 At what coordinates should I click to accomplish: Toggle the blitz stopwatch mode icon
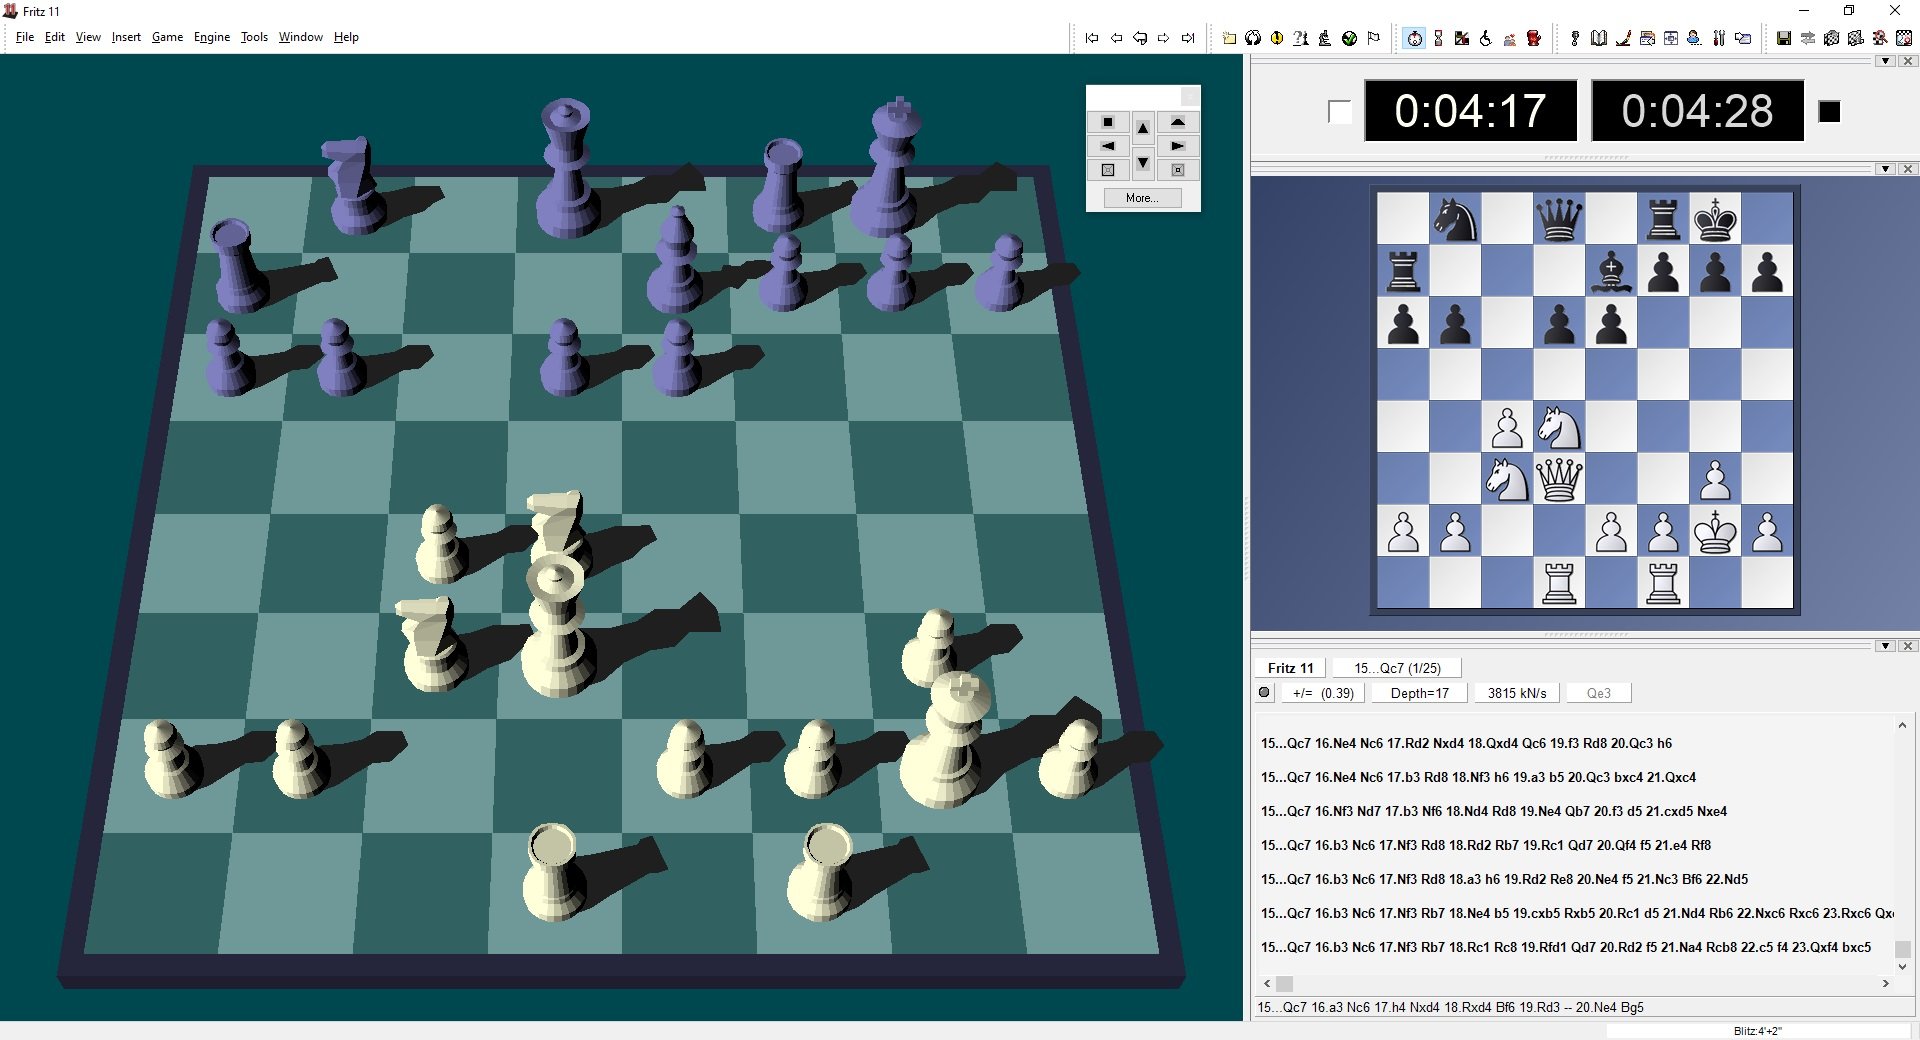coord(1414,38)
